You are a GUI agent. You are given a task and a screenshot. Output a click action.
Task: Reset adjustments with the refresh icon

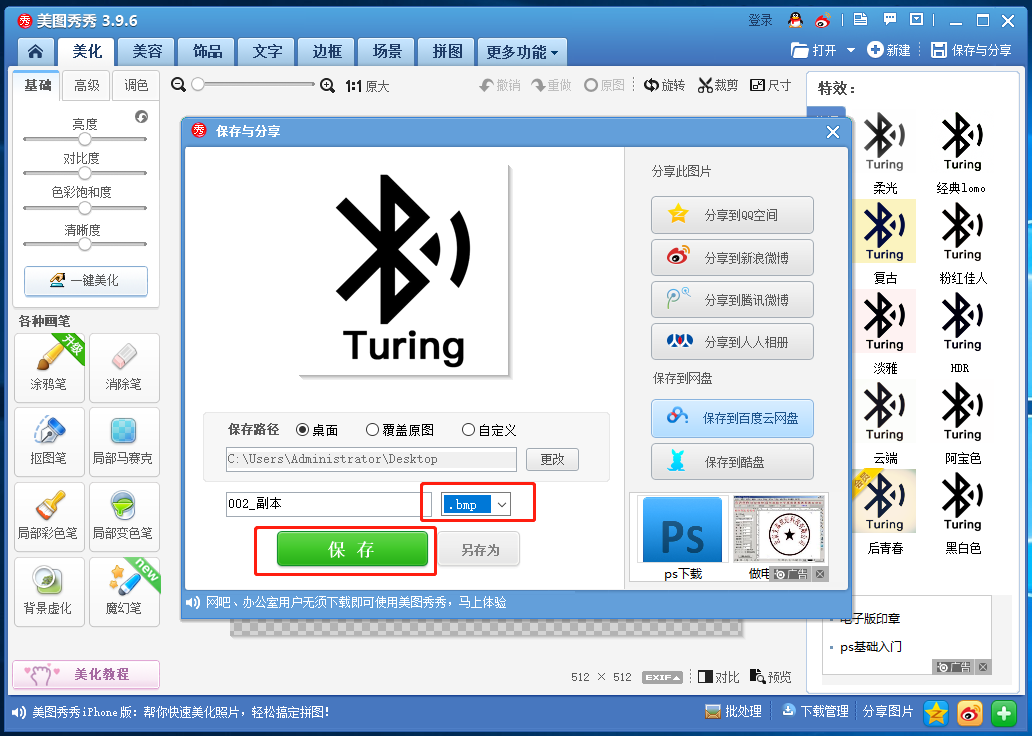pos(142,117)
